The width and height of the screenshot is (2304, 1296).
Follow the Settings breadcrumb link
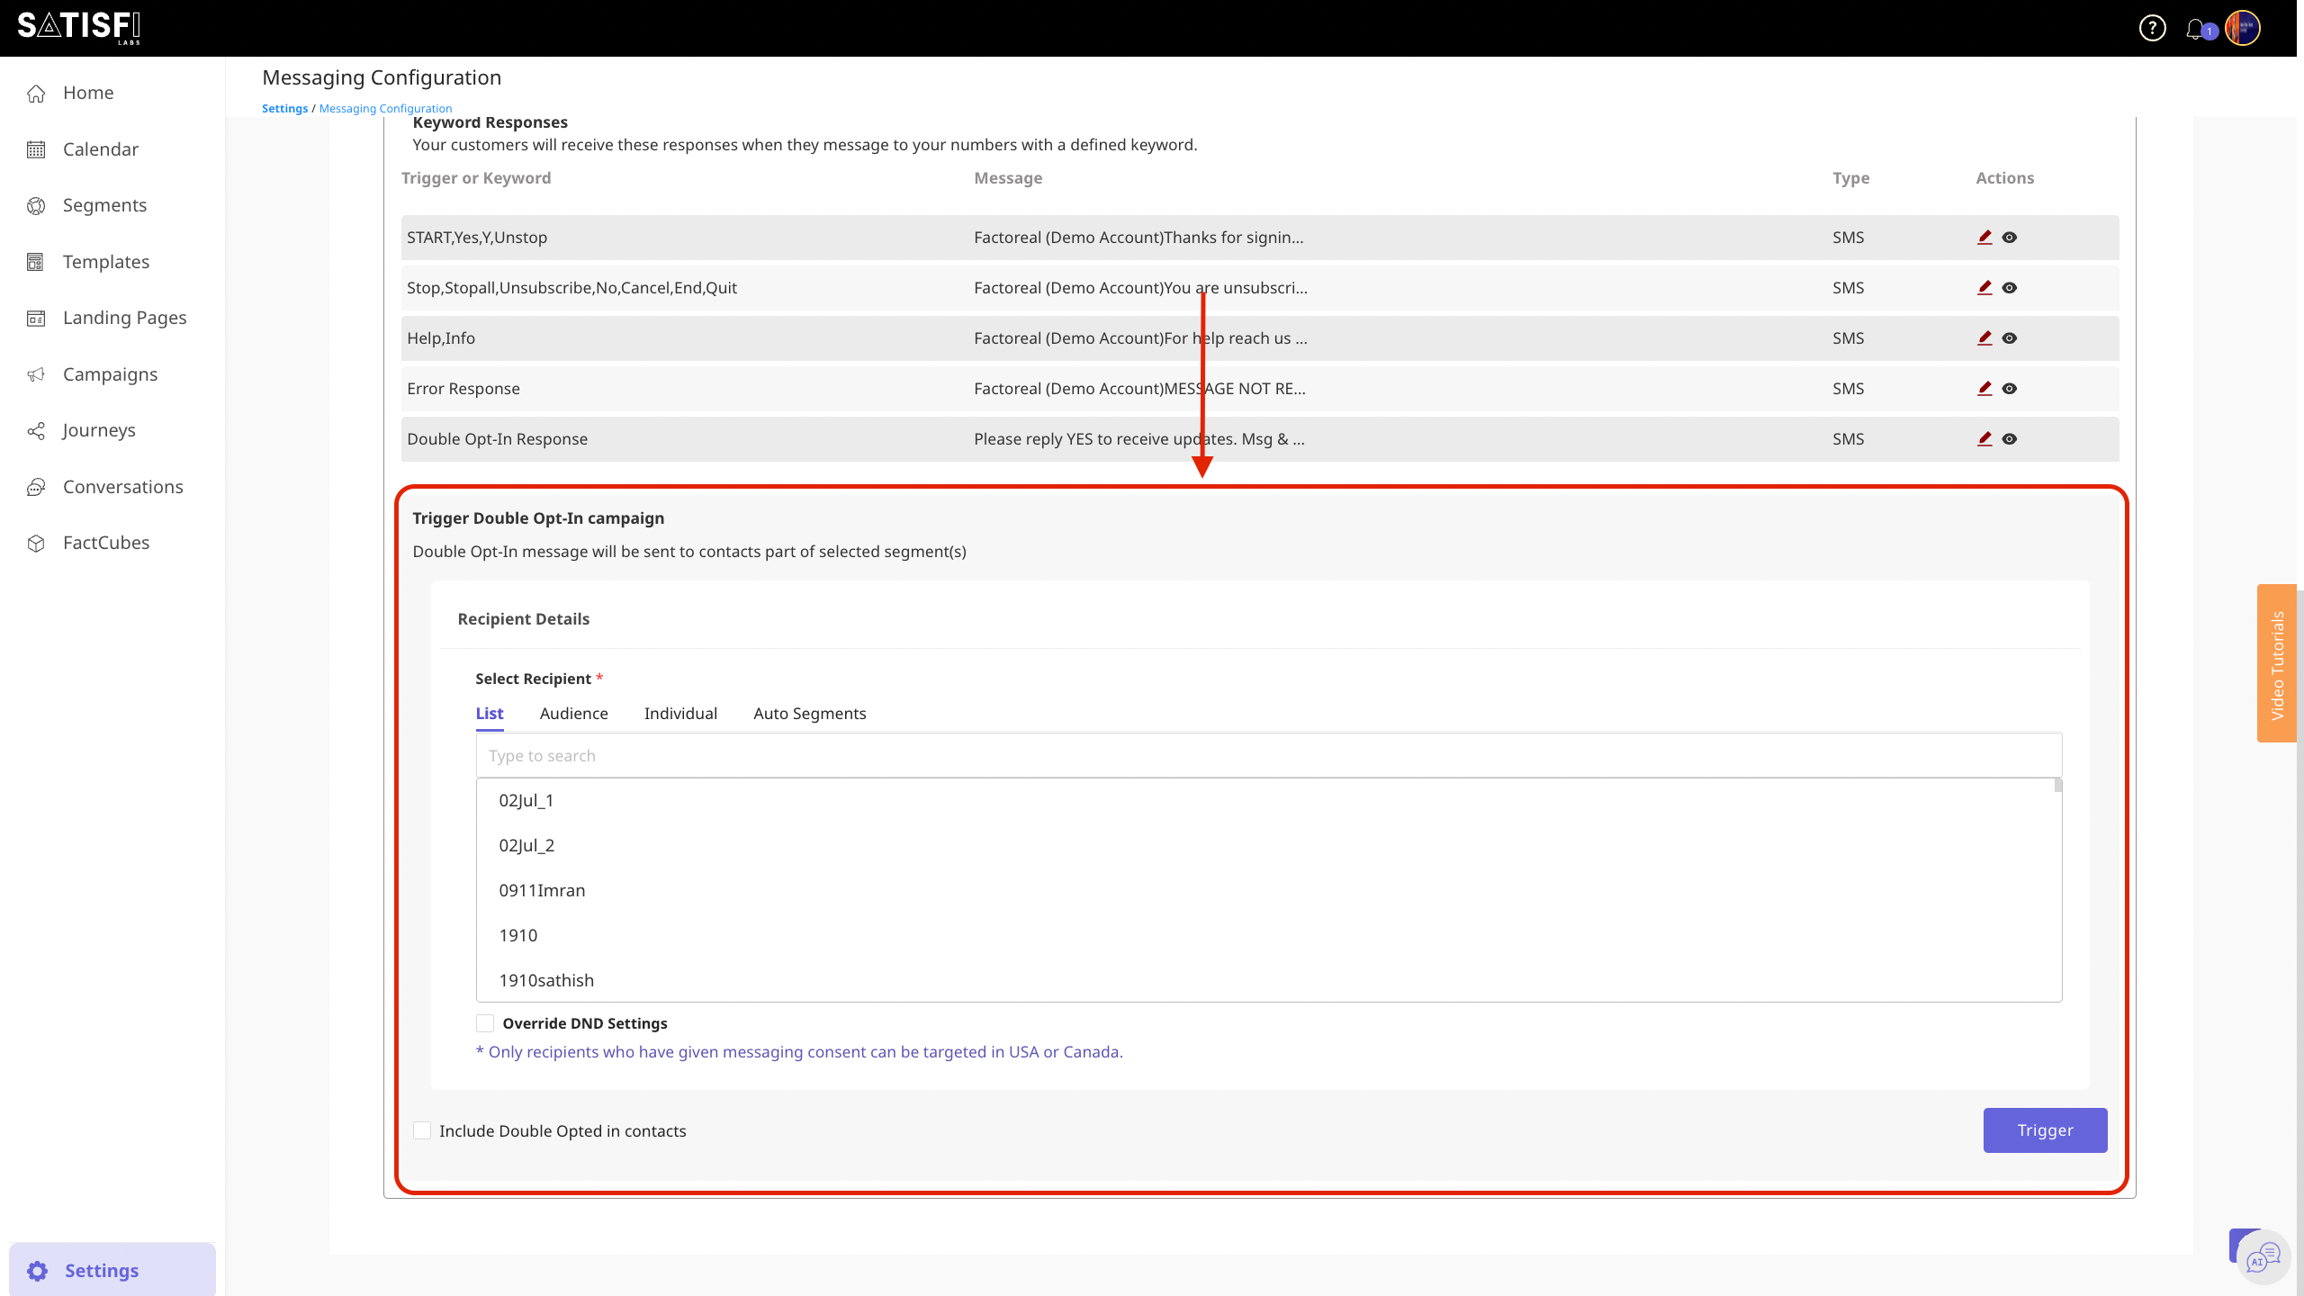(284, 108)
